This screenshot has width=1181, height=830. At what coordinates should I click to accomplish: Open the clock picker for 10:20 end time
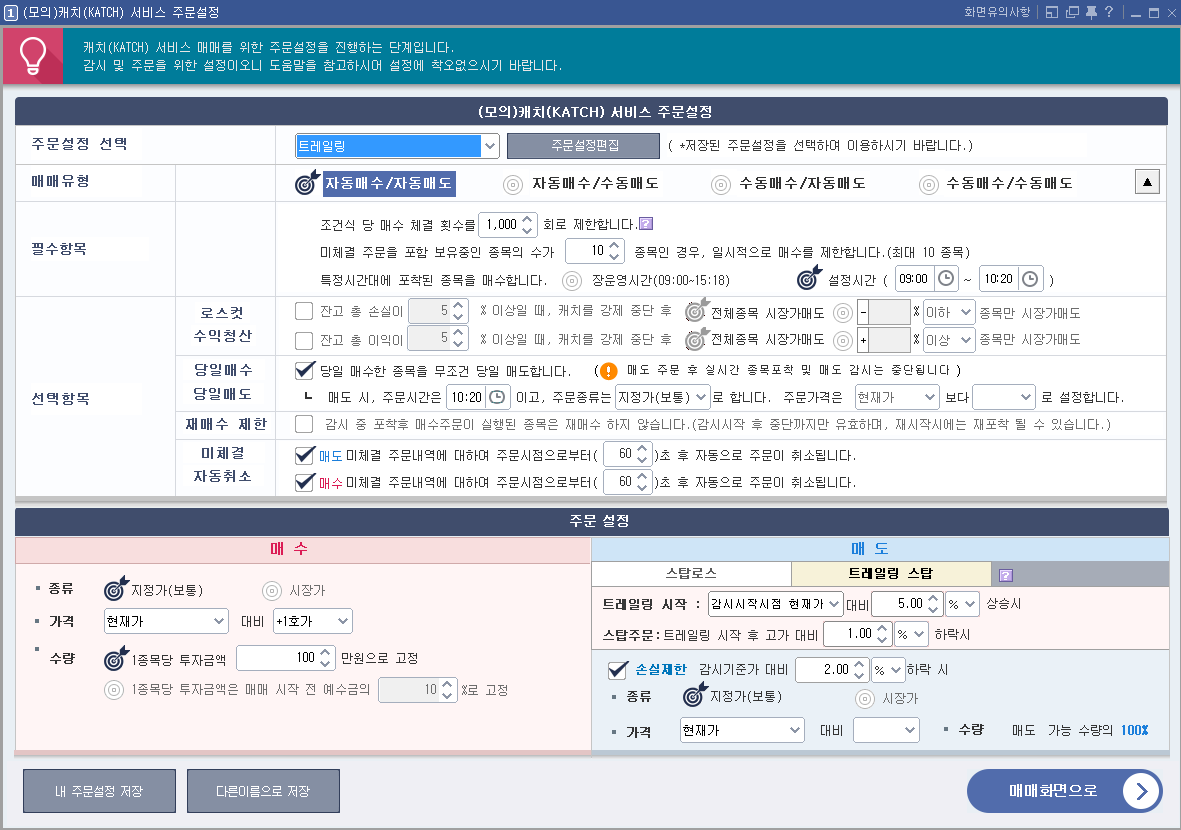[1030, 279]
